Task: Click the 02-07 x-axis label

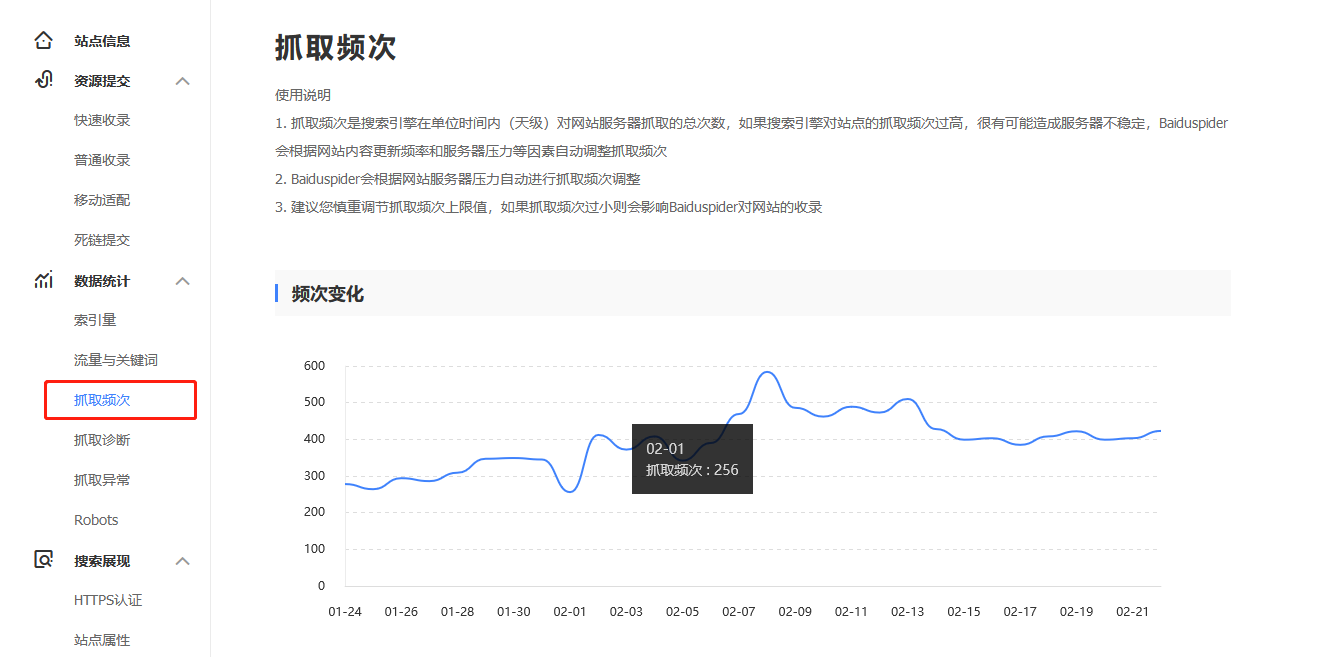Action: [738, 611]
